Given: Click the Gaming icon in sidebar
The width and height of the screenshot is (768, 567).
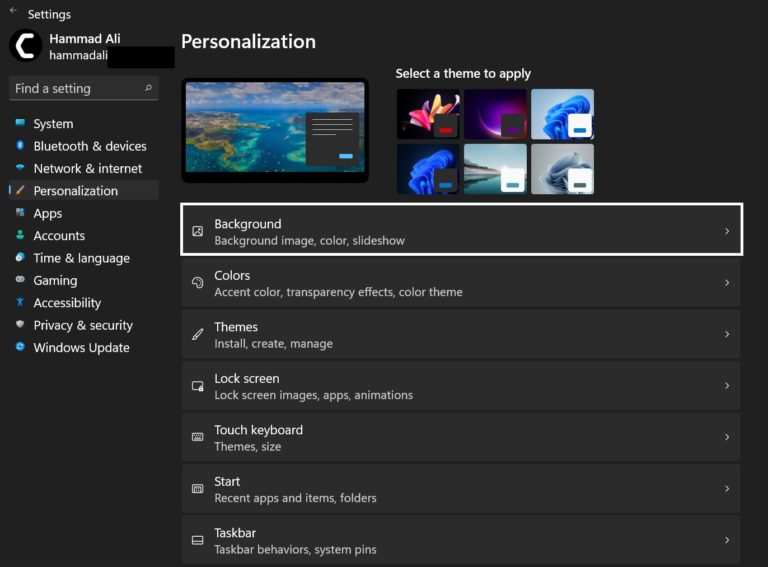Looking at the screenshot, I should pos(20,280).
